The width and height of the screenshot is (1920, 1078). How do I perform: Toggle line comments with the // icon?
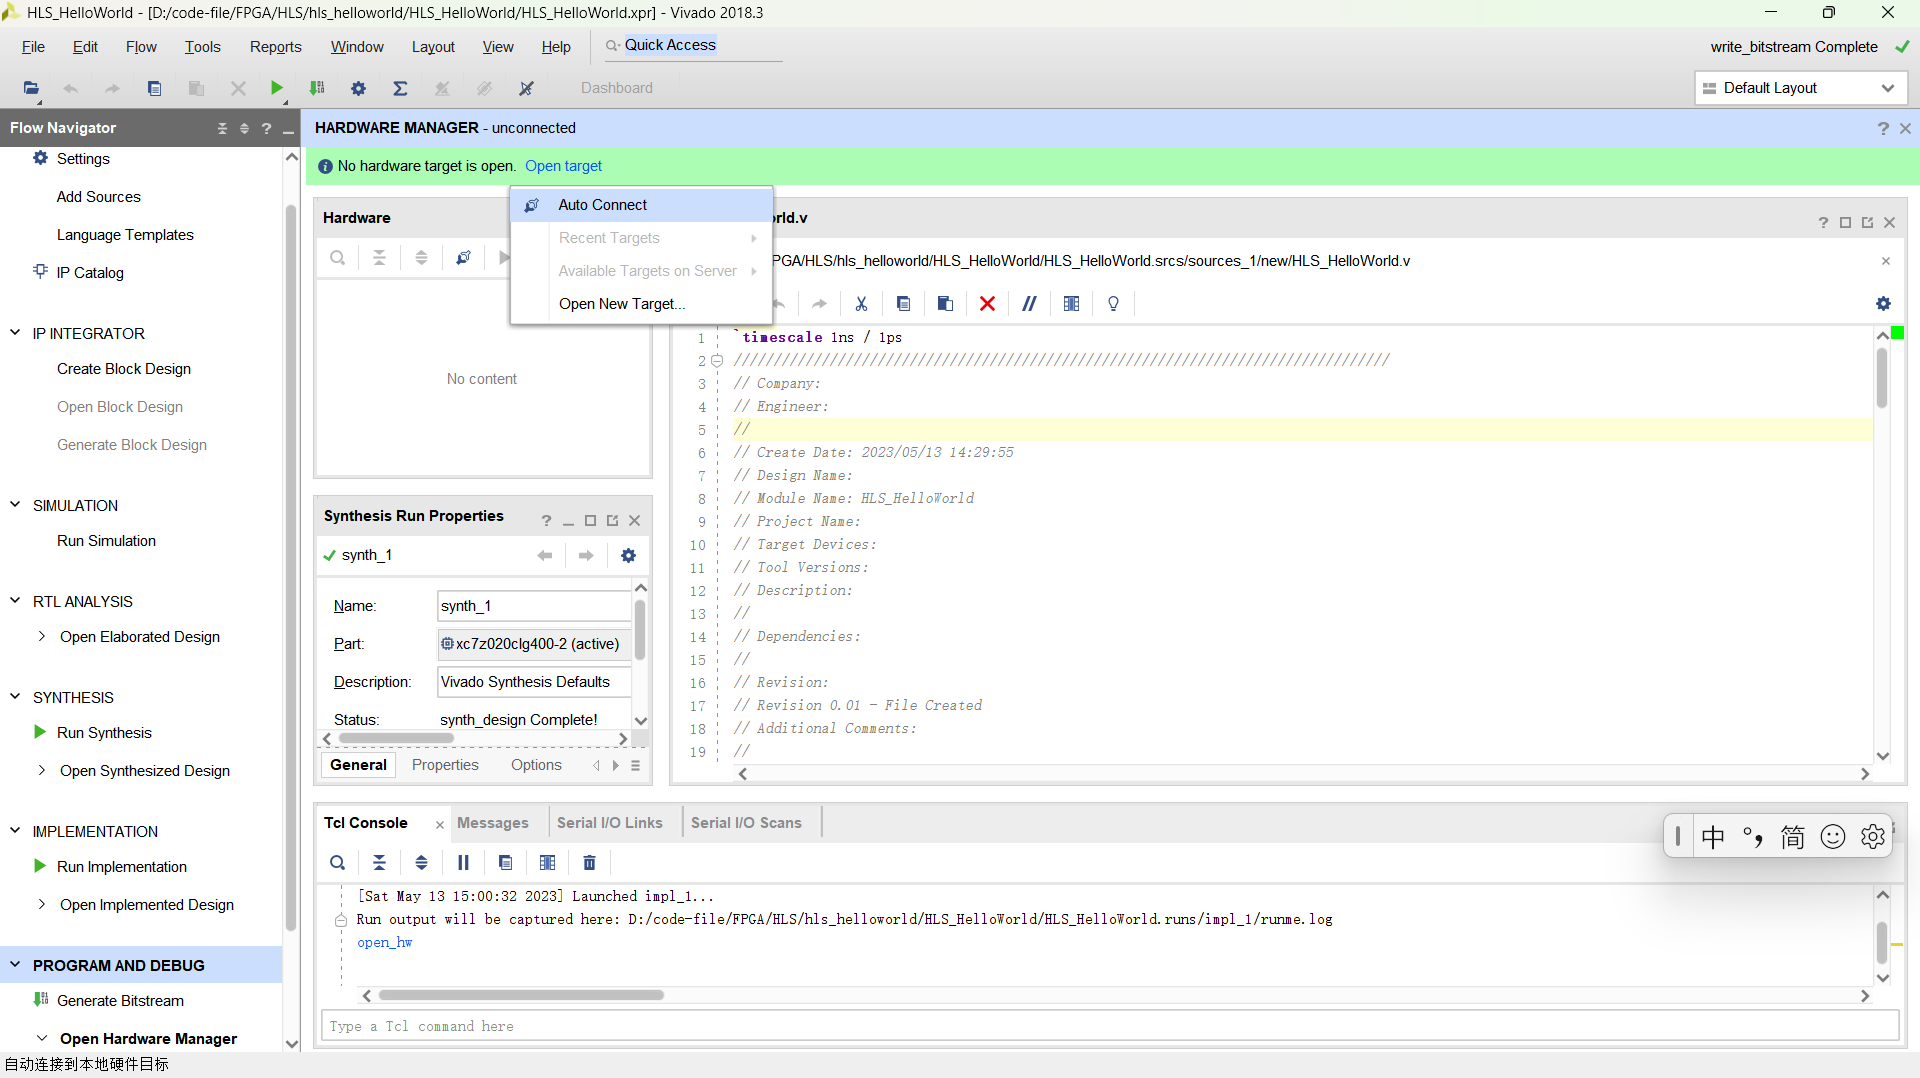(x=1029, y=304)
